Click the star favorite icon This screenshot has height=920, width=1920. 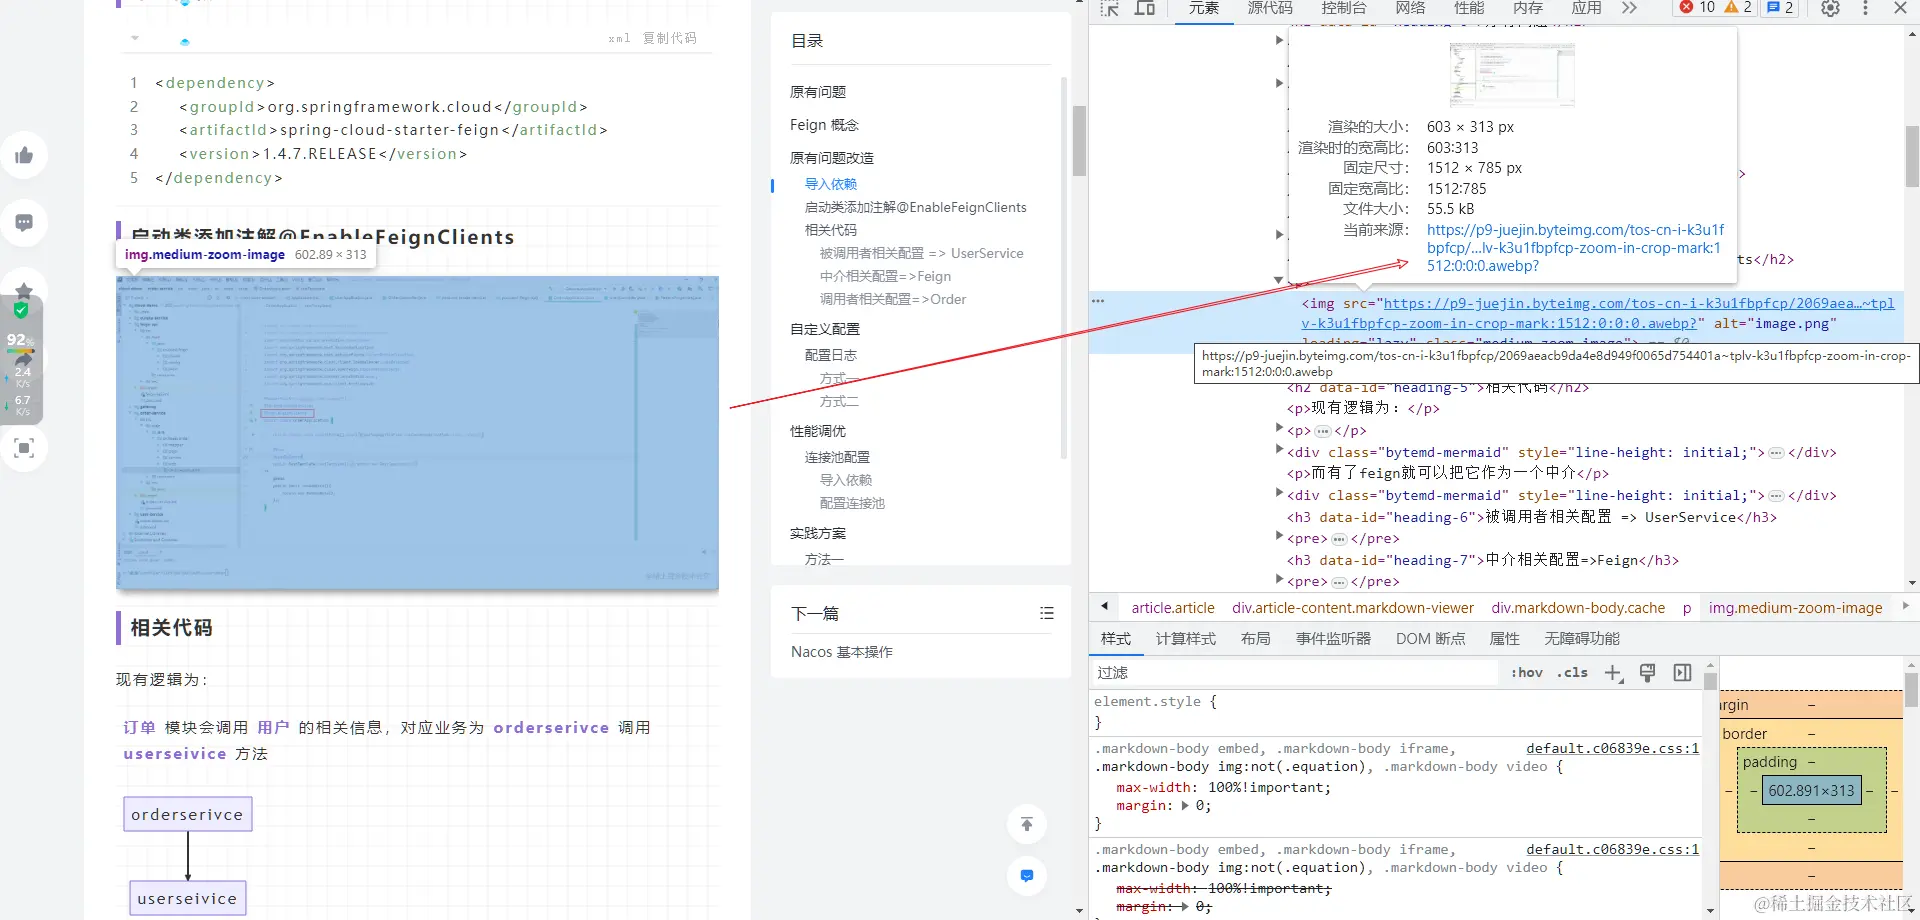click(24, 291)
